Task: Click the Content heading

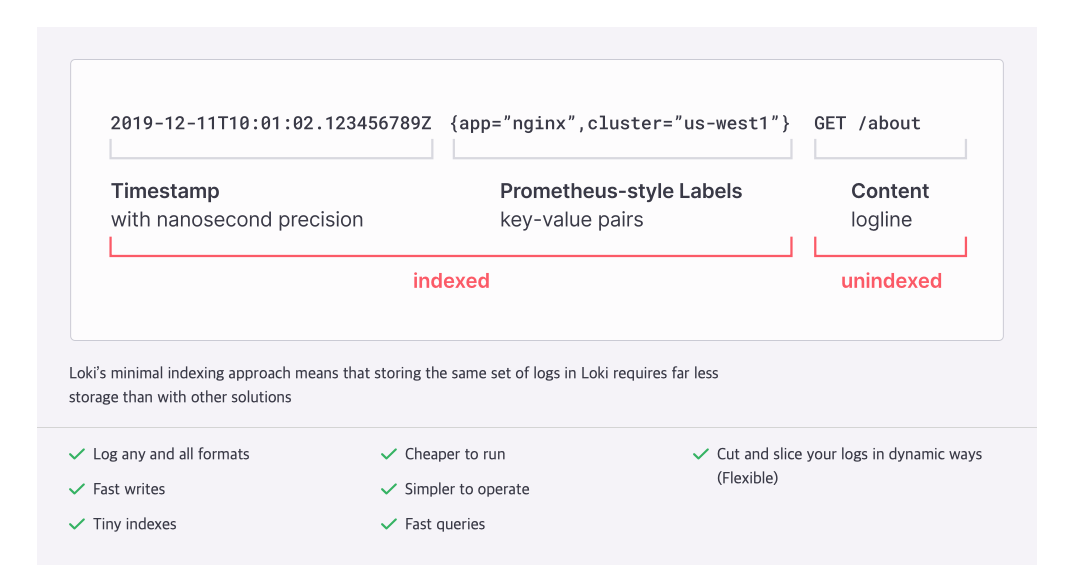Action: point(890,191)
